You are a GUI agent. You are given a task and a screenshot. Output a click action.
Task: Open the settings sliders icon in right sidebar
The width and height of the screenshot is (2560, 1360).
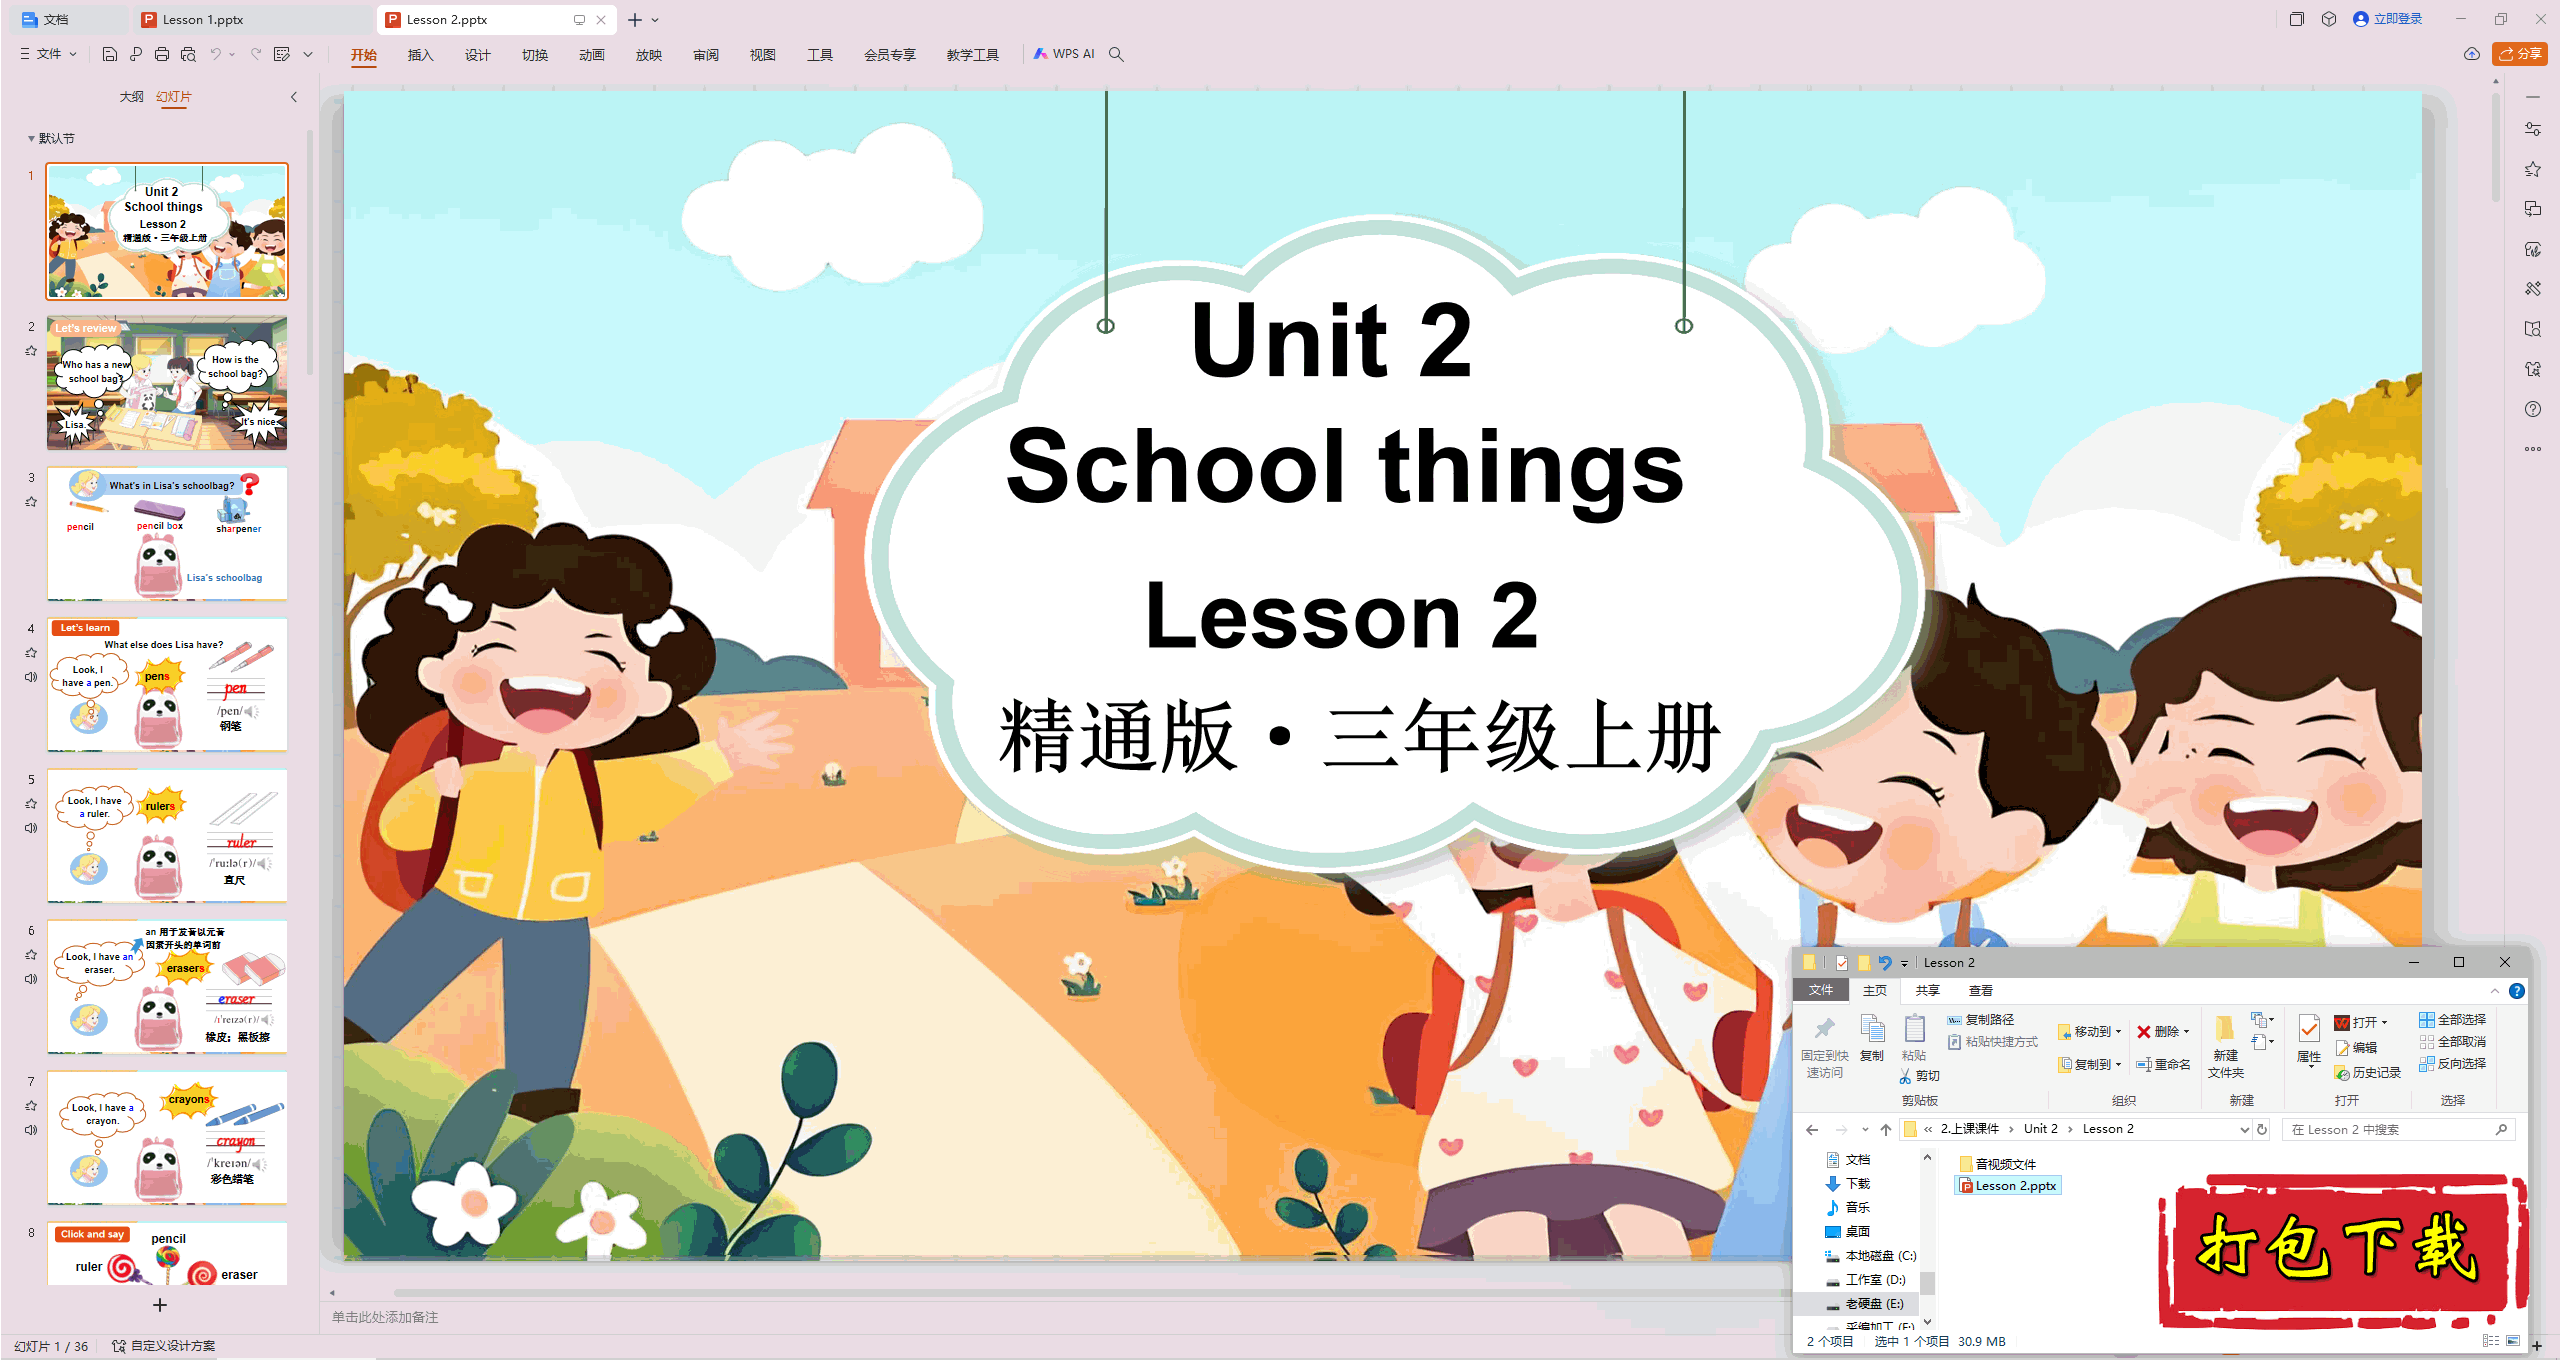tap(2533, 129)
